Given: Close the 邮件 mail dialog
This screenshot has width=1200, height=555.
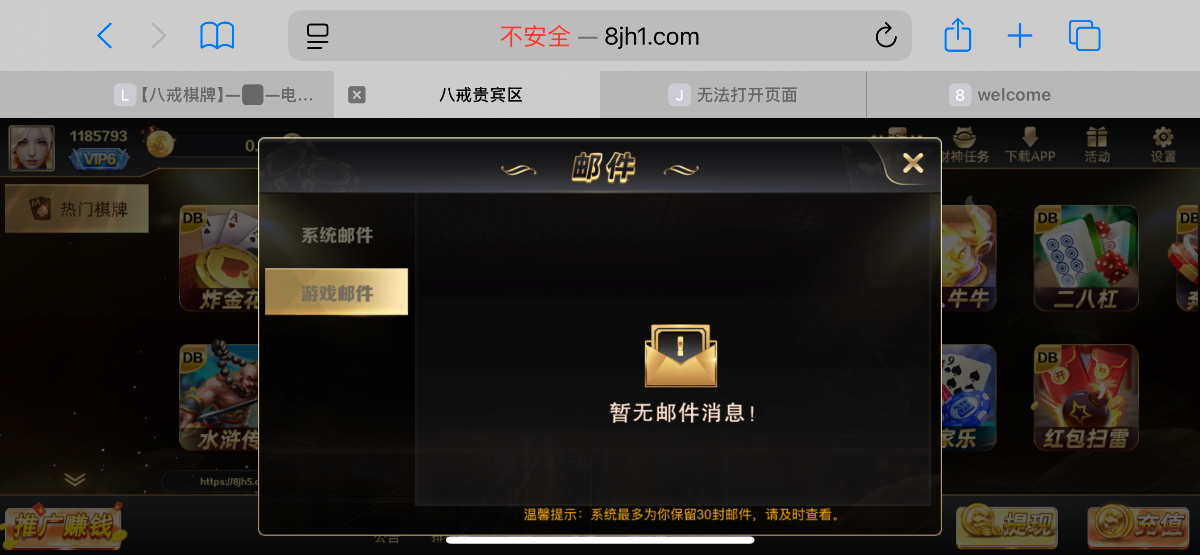Looking at the screenshot, I should click(912, 163).
